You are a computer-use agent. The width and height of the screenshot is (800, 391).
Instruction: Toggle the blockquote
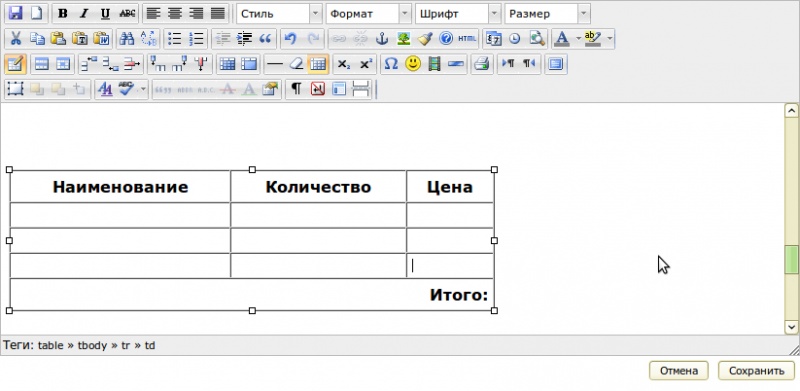pos(265,39)
